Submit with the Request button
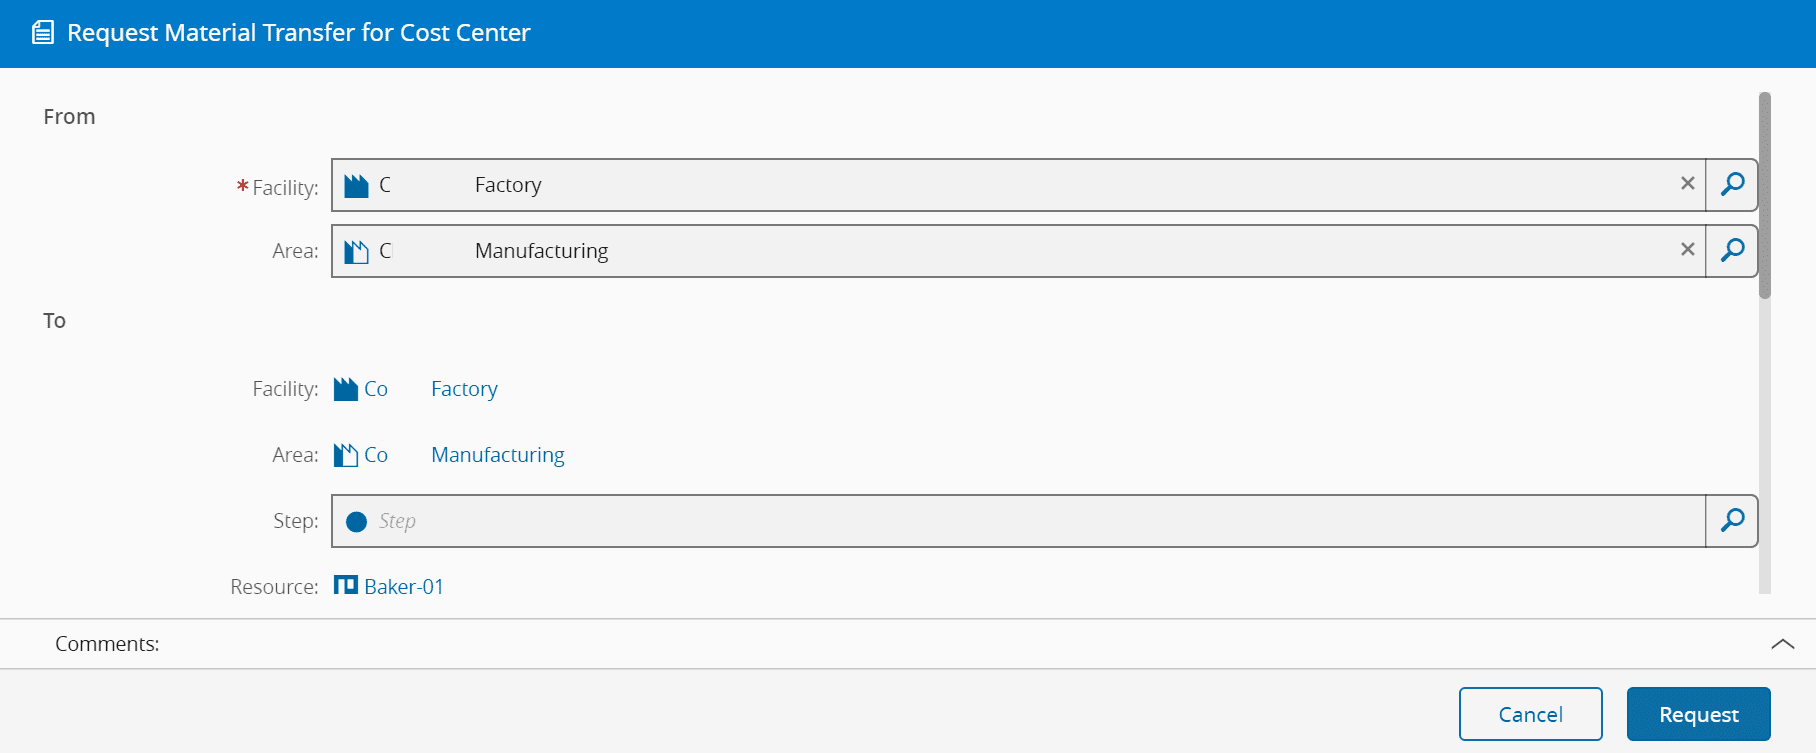 point(1698,714)
